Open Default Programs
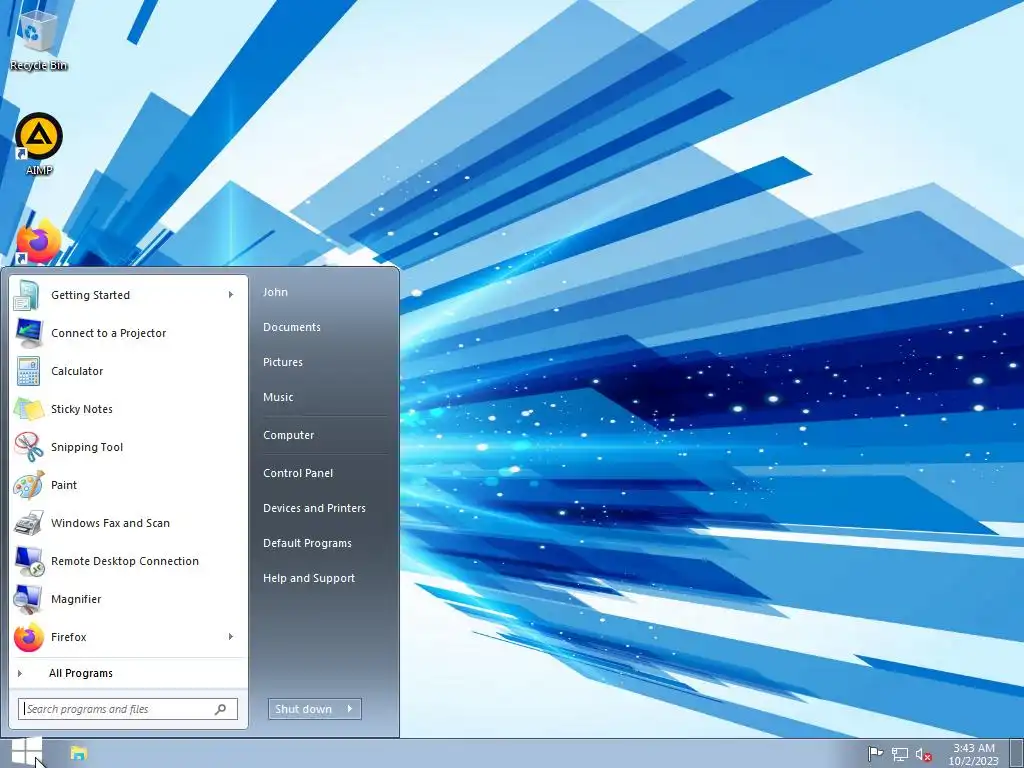Viewport: 1024px width, 768px height. 307,543
